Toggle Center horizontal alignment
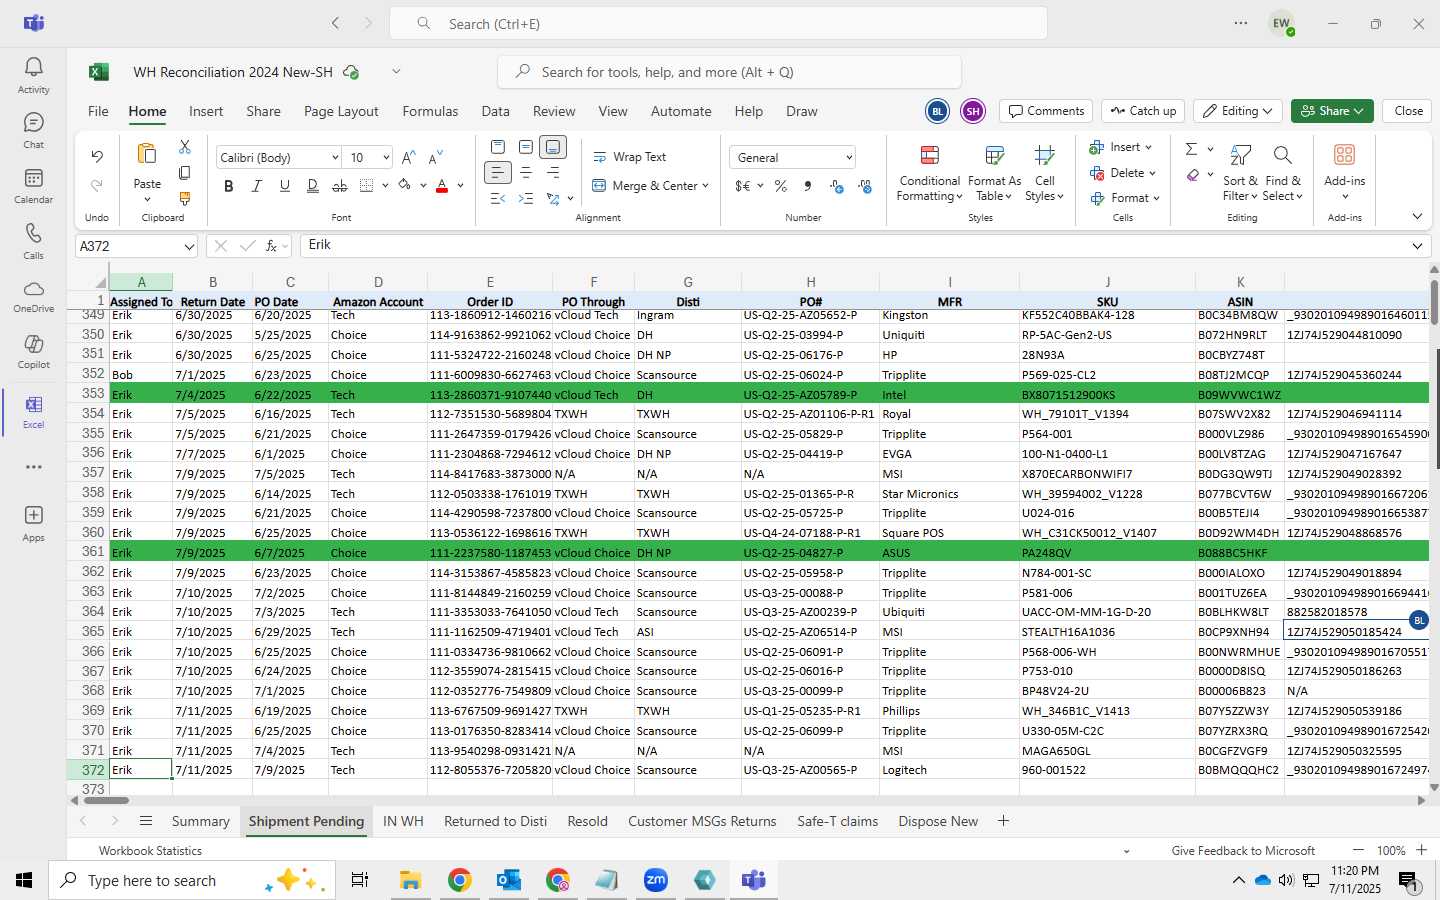 pyautogui.click(x=526, y=173)
